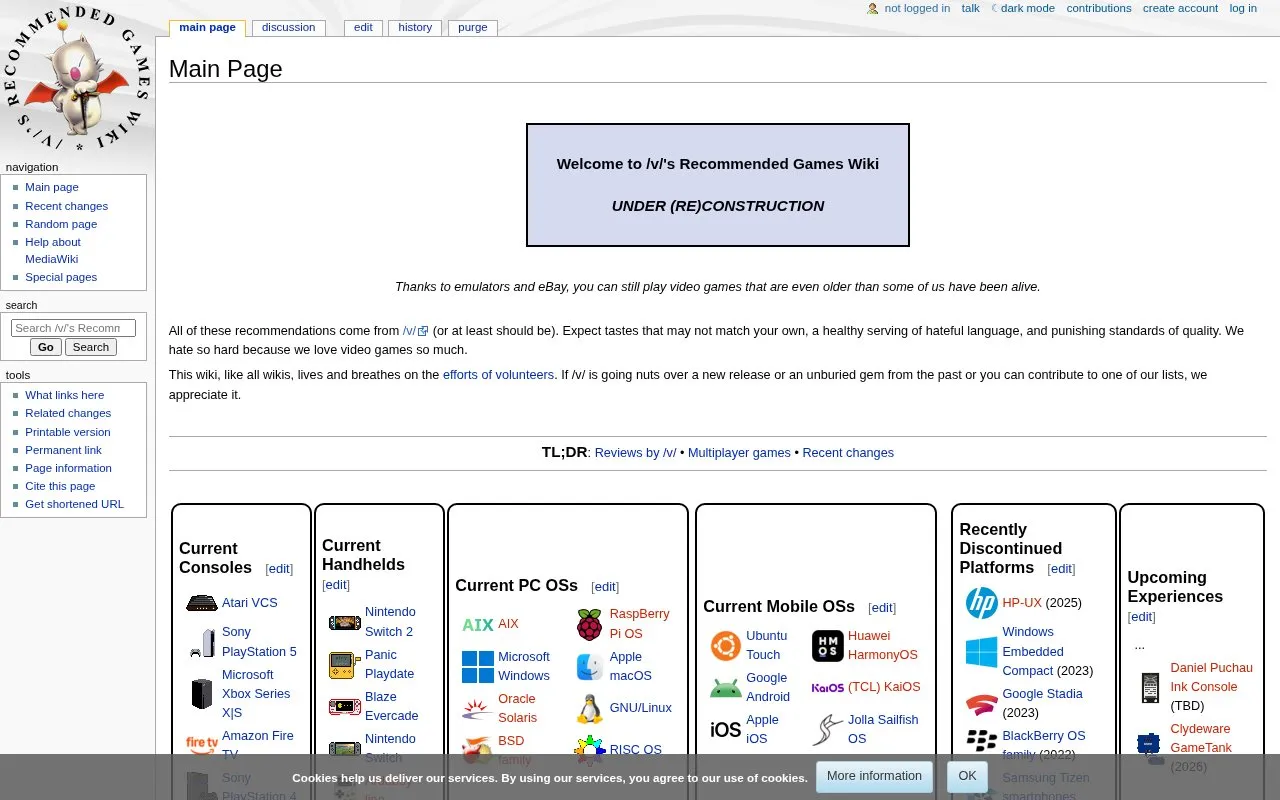Click the Oracle Solaris logo icon
This screenshot has width=1280, height=800.
click(478, 709)
